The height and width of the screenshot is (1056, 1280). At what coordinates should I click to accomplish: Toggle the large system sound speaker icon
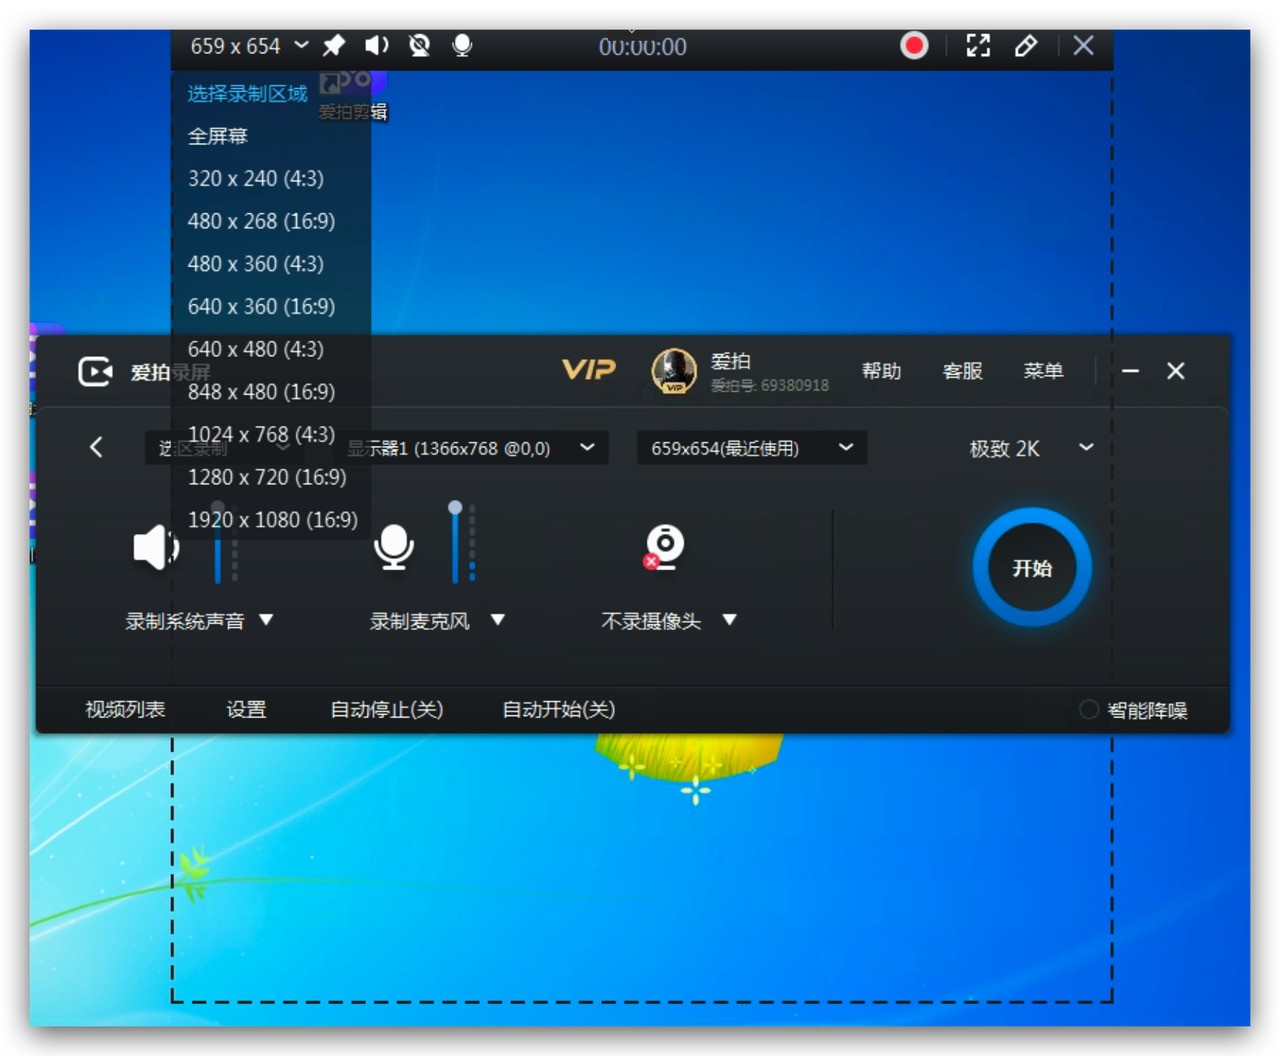[156, 547]
